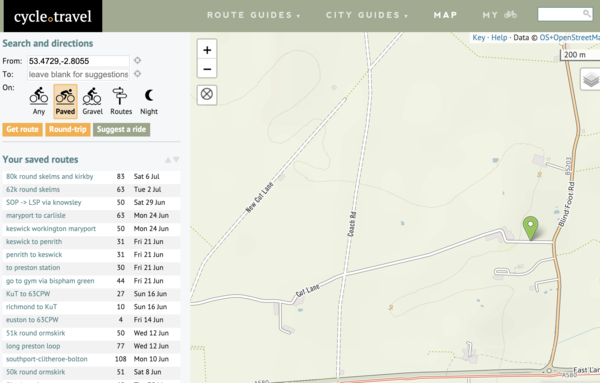The width and height of the screenshot is (600, 383).
Task: Clear the route with the circled X button
Action: (x=207, y=94)
